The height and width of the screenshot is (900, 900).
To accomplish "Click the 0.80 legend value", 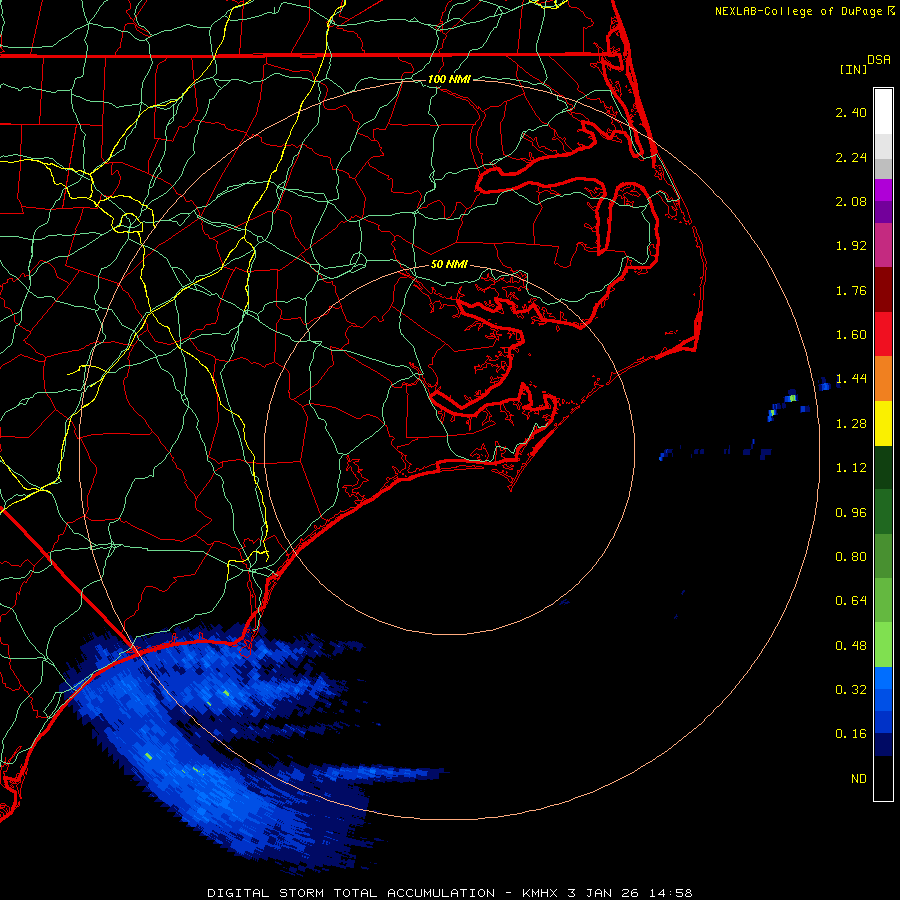I will tap(851, 557).
